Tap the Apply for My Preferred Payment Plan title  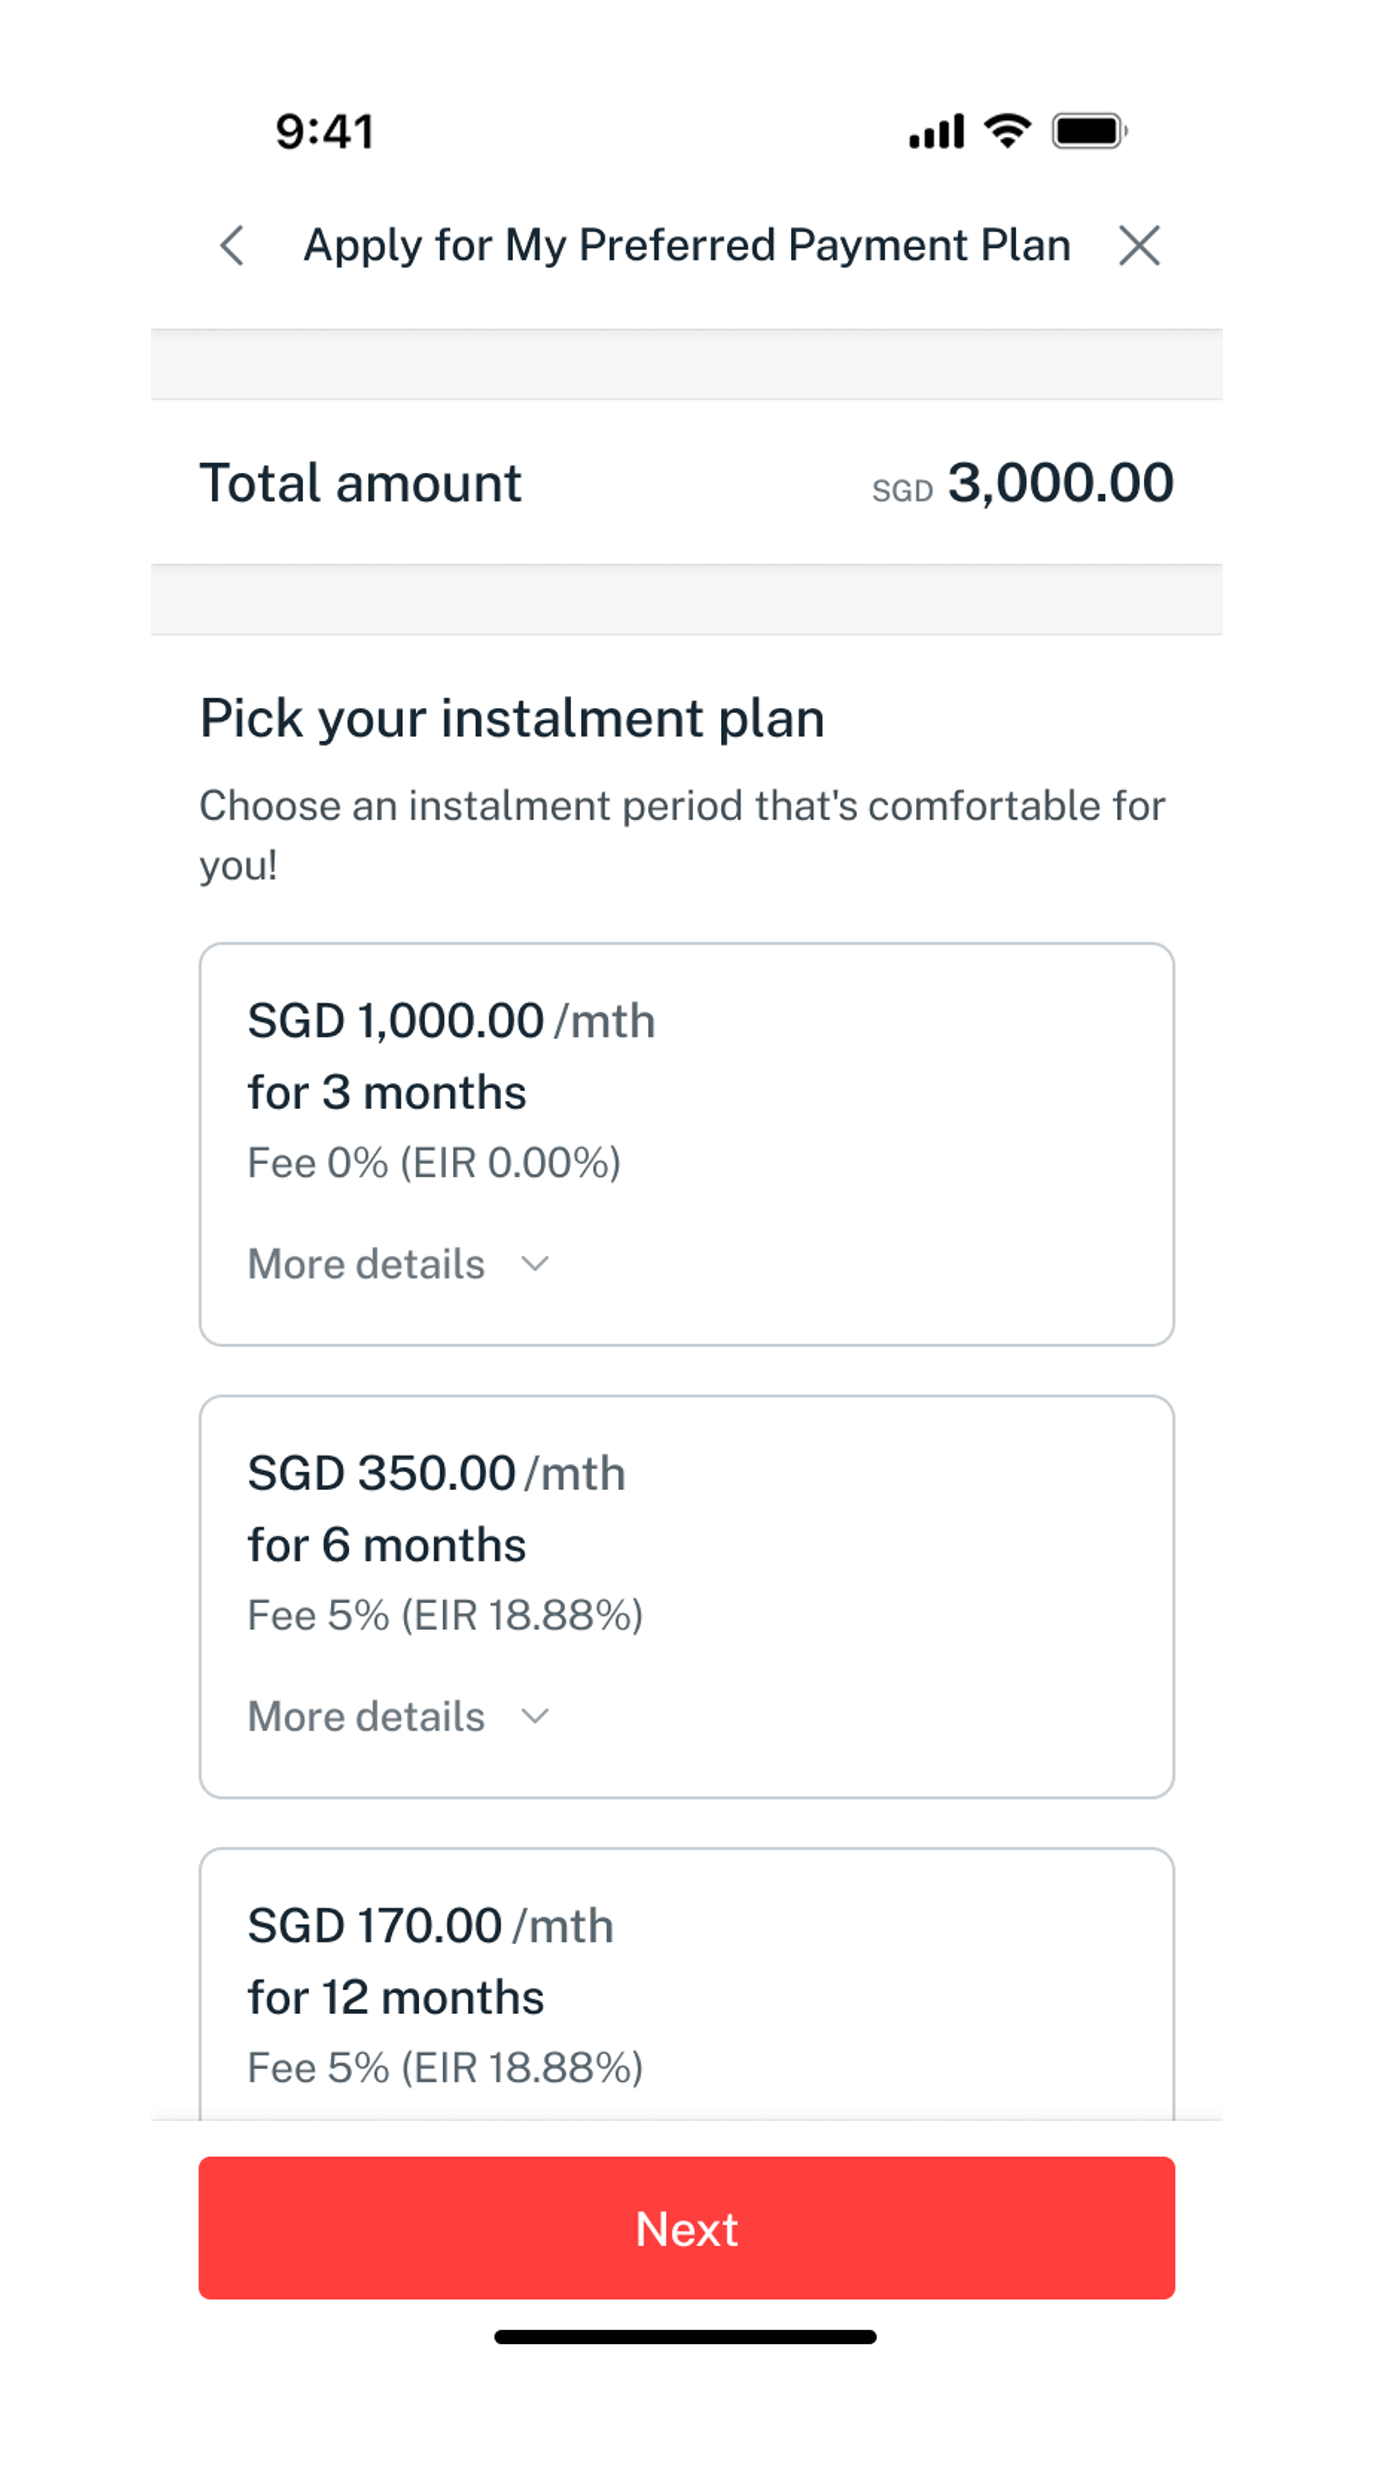coord(686,246)
